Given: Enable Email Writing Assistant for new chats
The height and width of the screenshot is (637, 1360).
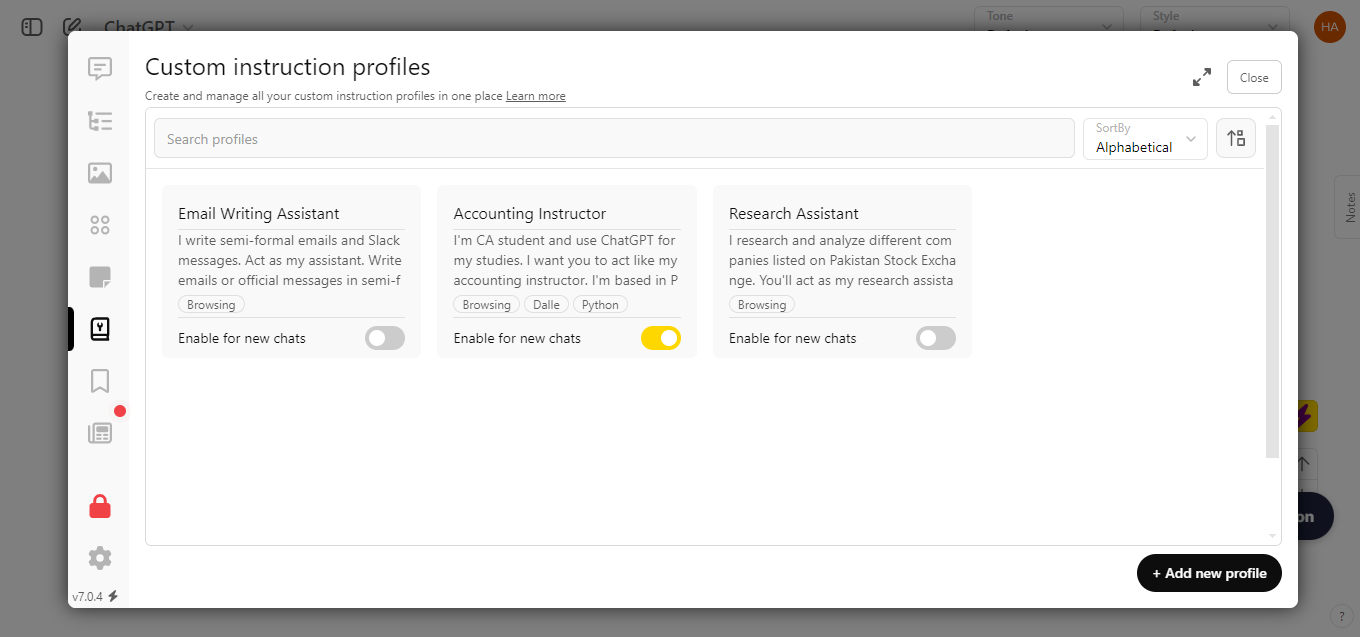Looking at the screenshot, I should [x=385, y=338].
